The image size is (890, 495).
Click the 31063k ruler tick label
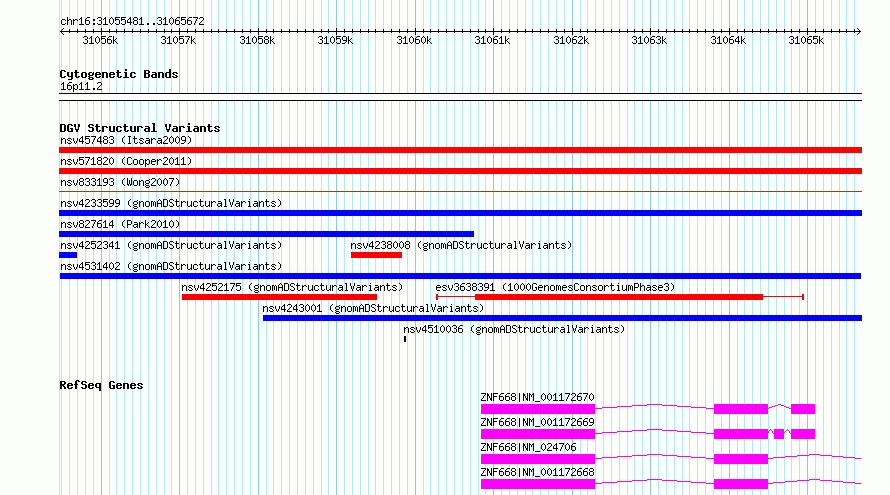[x=649, y=41]
